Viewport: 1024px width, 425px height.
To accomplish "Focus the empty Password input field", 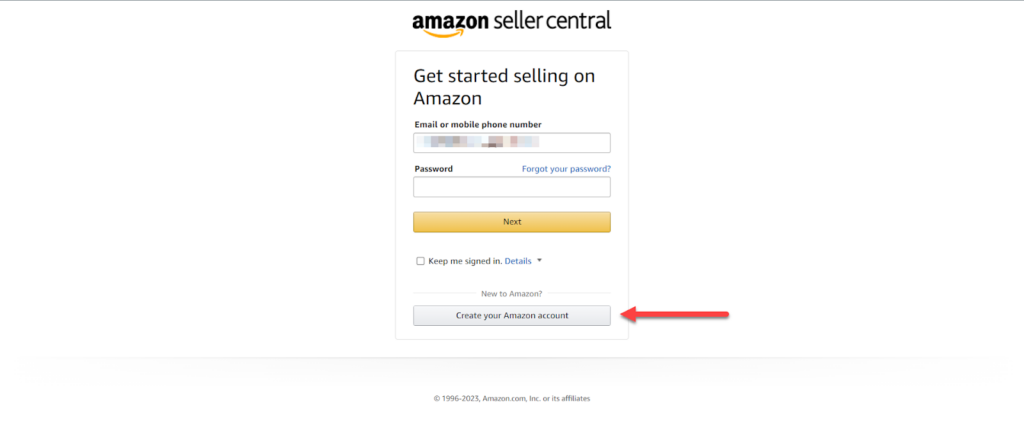I will coord(512,187).
